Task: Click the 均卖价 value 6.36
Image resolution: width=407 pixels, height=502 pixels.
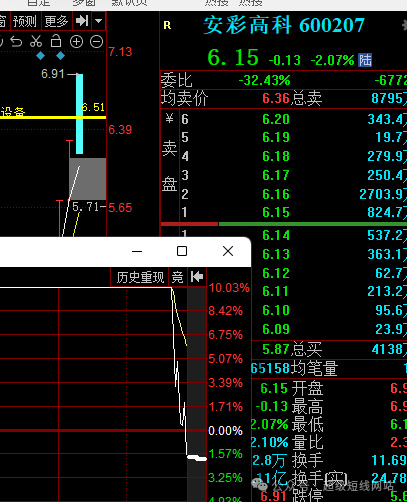Action: [276, 98]
